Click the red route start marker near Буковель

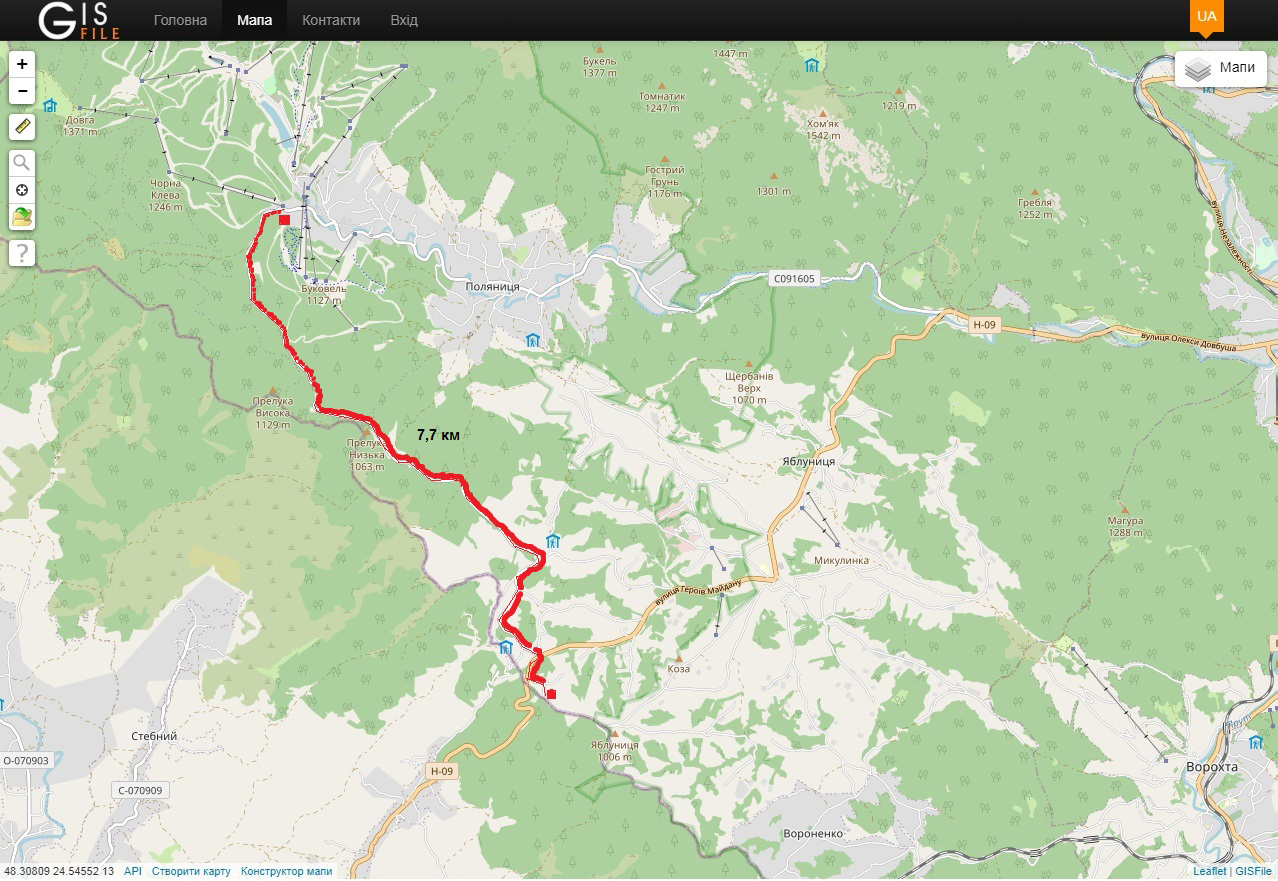(x=285, y=219)
